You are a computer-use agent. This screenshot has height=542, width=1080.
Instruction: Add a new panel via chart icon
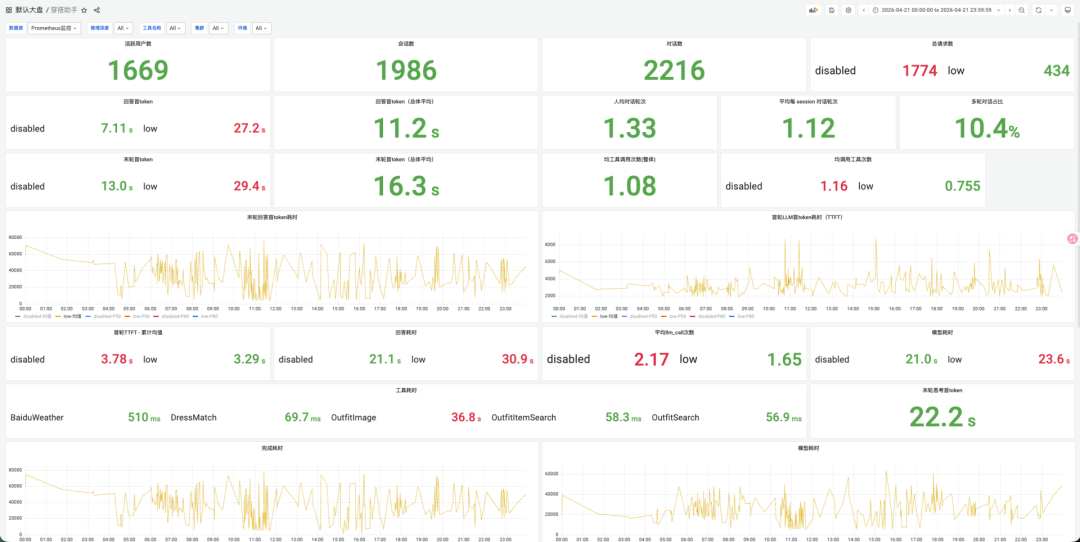814,10
